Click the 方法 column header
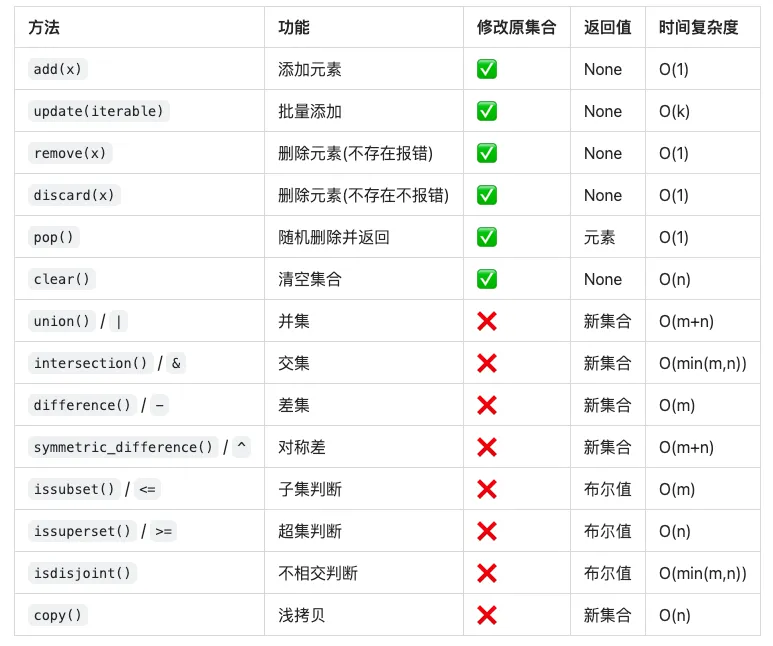773x646 pixels. click(44, 27)
